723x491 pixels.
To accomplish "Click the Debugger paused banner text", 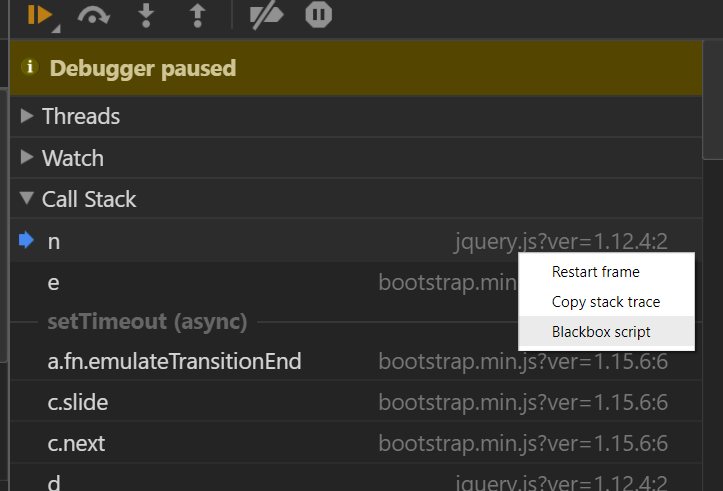I will pyautogui.click(x=143, y=68).
